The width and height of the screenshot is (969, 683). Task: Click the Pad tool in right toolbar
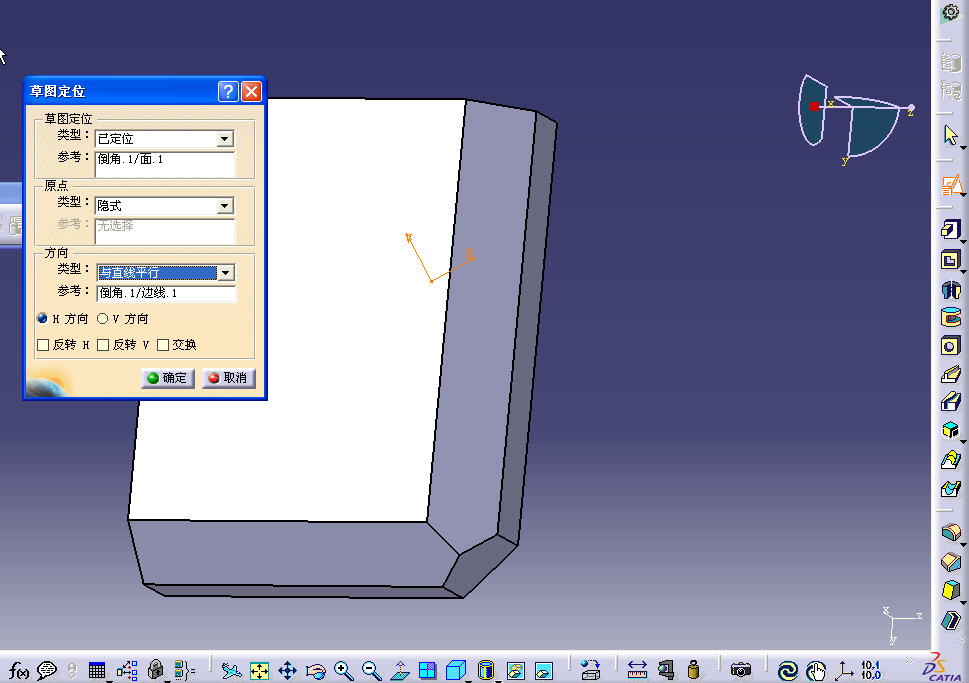[950, 230]
